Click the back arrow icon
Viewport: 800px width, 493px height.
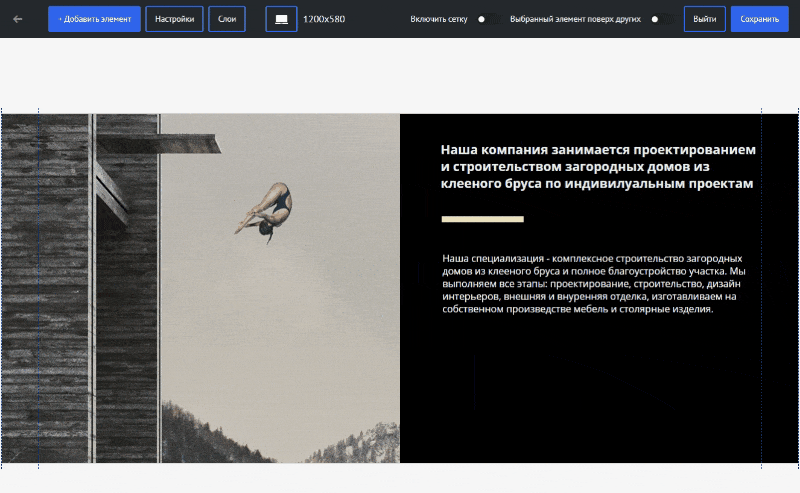click(18, 19)
